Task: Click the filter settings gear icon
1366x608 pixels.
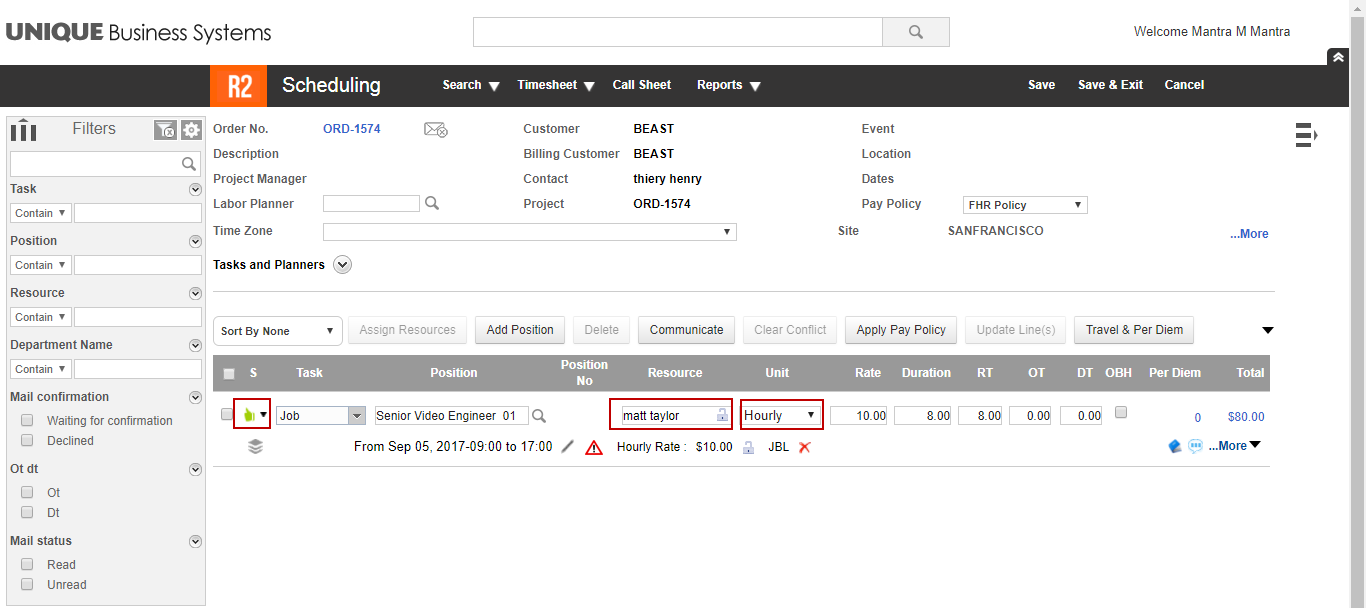Action: [x=191, y=130]
